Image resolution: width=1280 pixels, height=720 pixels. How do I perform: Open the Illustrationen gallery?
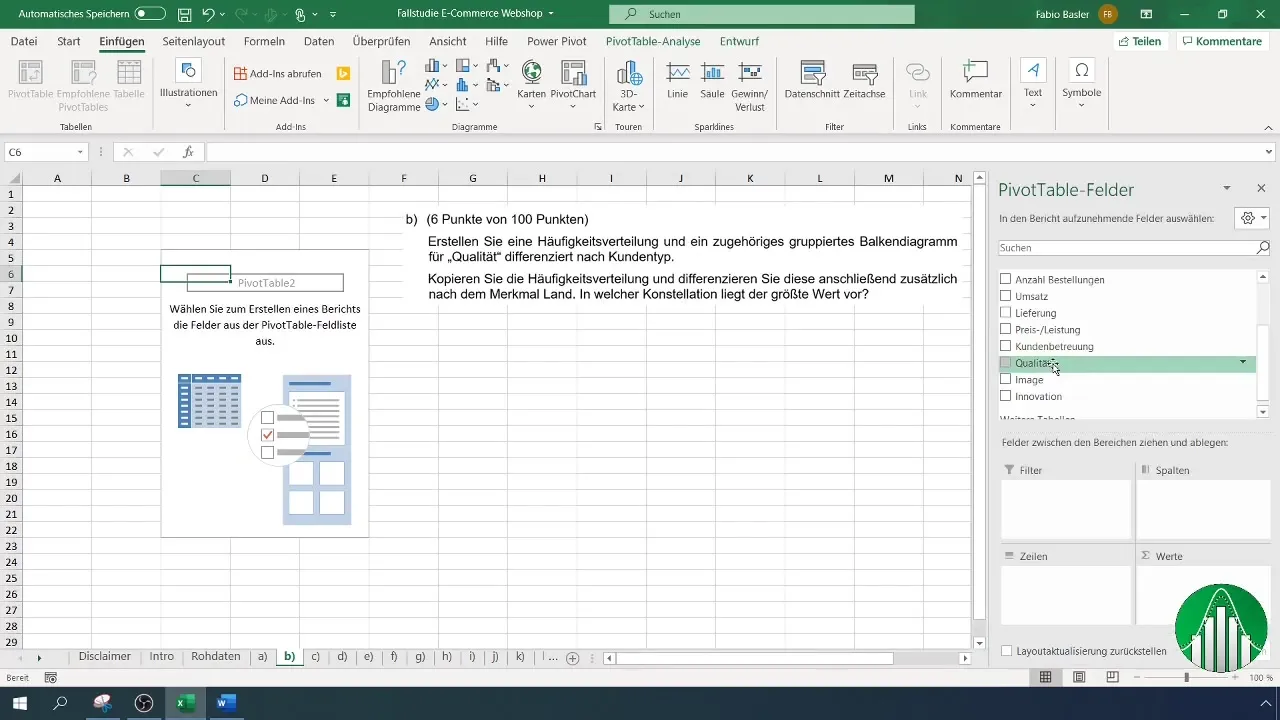[188, 85]
